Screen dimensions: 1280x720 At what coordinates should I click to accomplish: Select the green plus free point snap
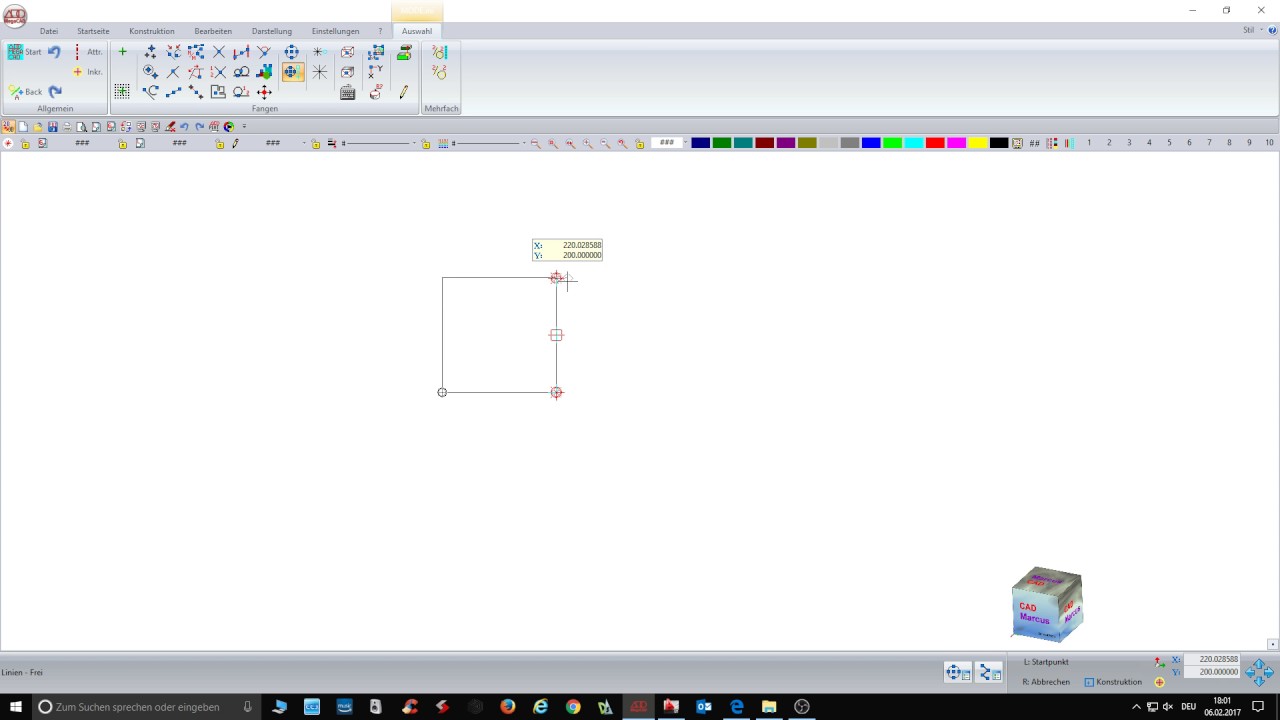tap(122, 52)
